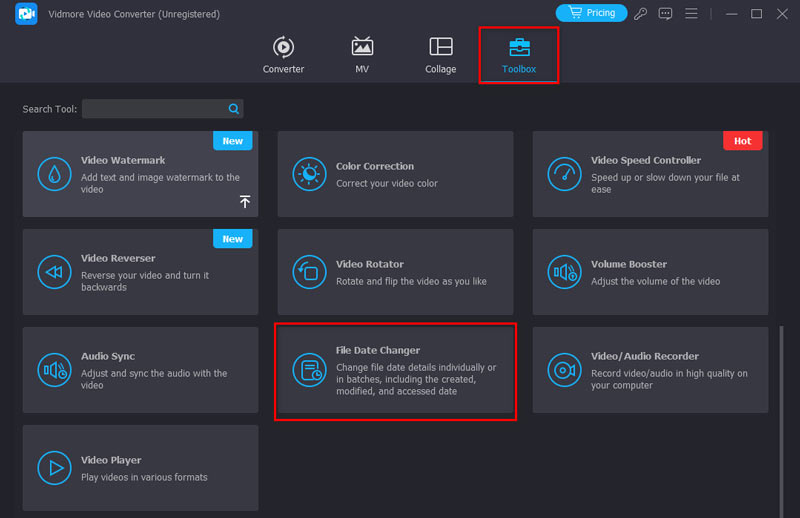The height and width of the screenshot is (518, 800).
Task: Open the Video Speed Controller
Action: tap(650, 174)
